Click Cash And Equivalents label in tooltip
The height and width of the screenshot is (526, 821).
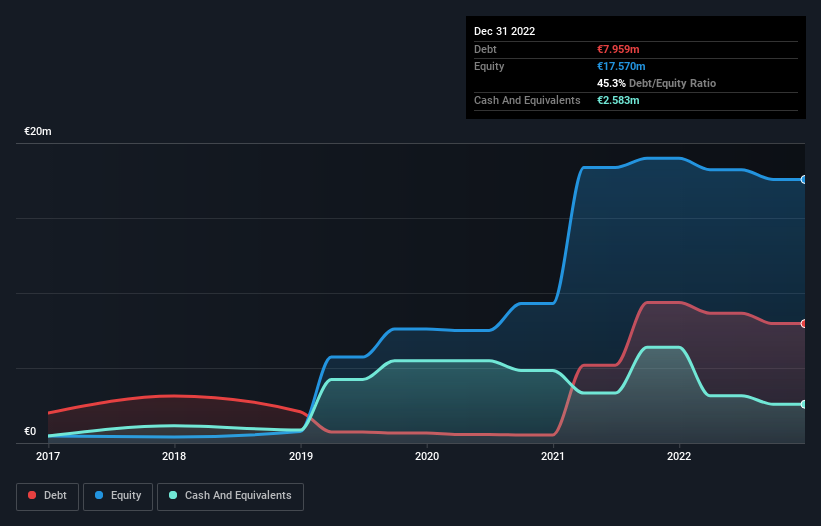click(527, 100)
